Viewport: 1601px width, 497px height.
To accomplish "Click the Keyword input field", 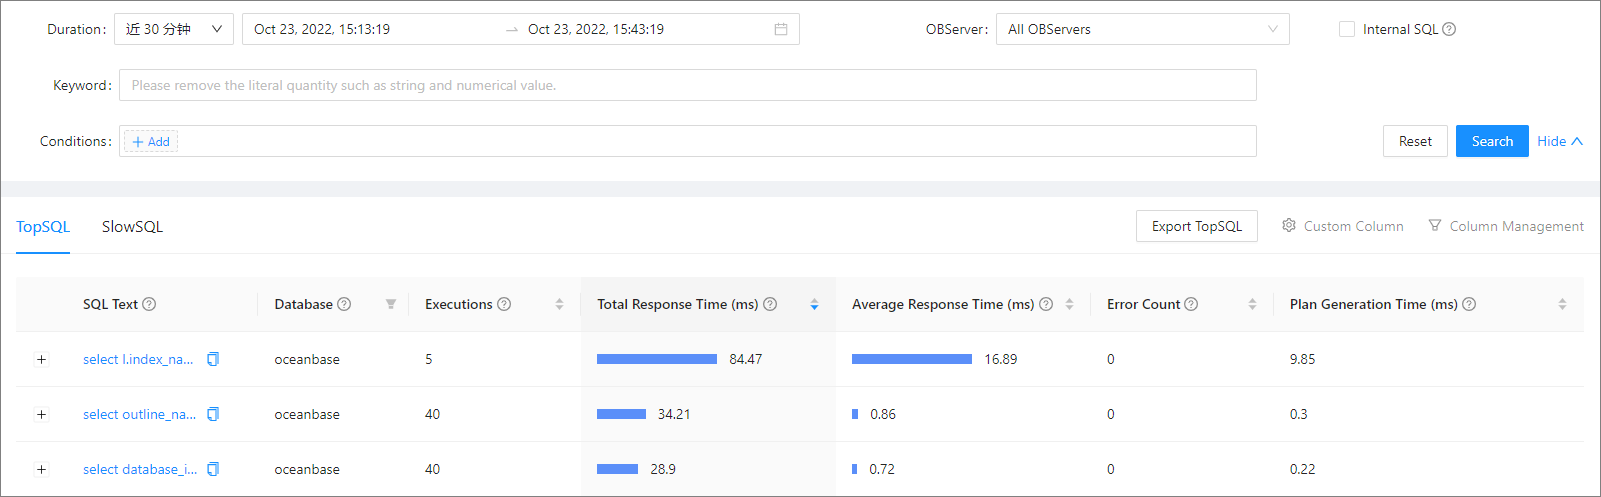I will coord(687,86).
